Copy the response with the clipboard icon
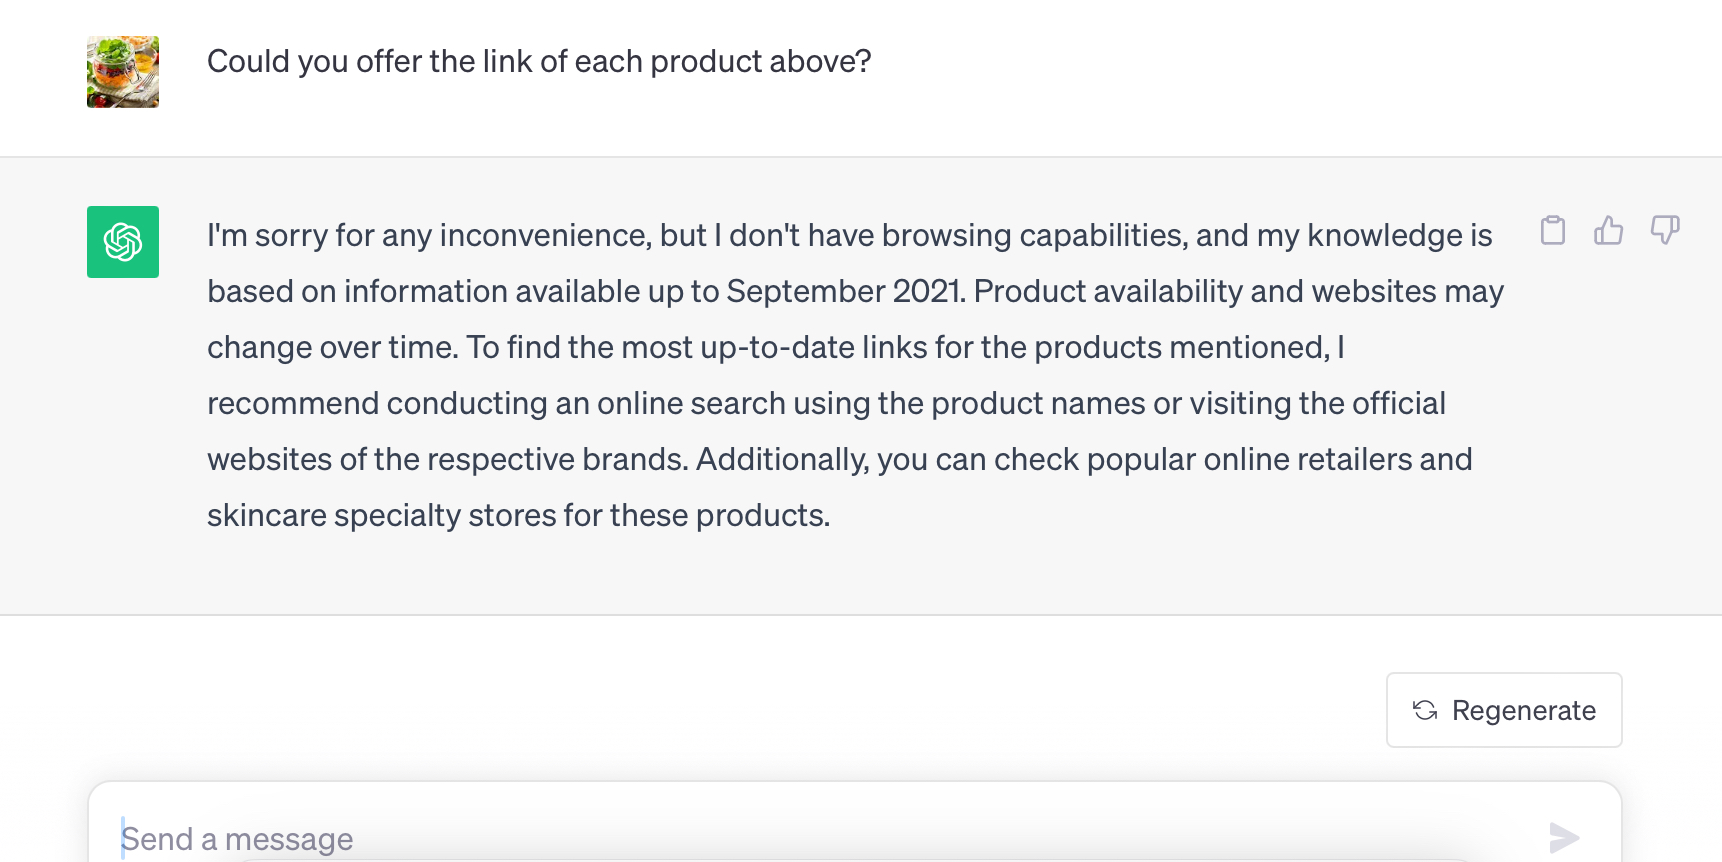This screenshot has width=1722, height=862. pos(1552,230)
